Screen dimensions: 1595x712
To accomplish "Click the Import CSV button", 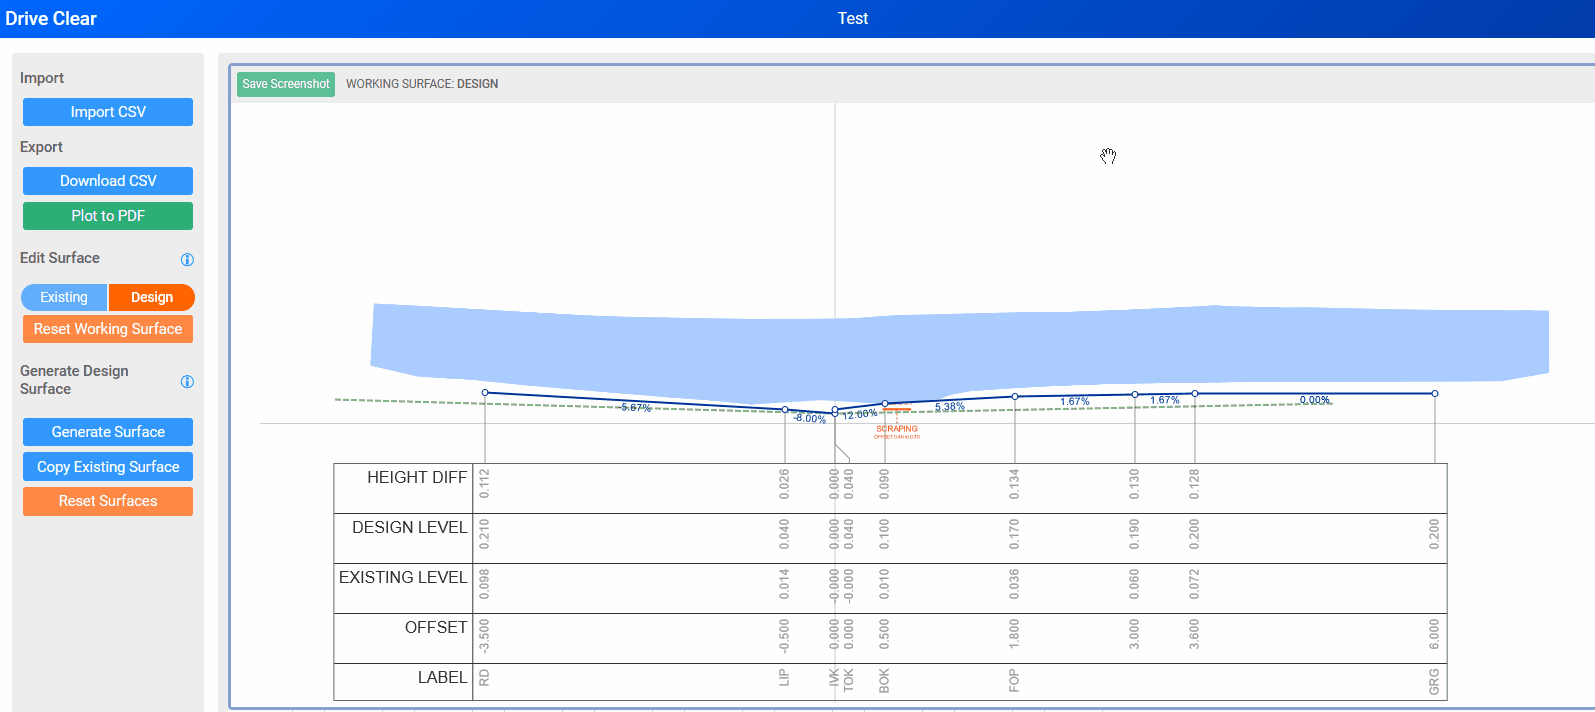I will (108, 112).
